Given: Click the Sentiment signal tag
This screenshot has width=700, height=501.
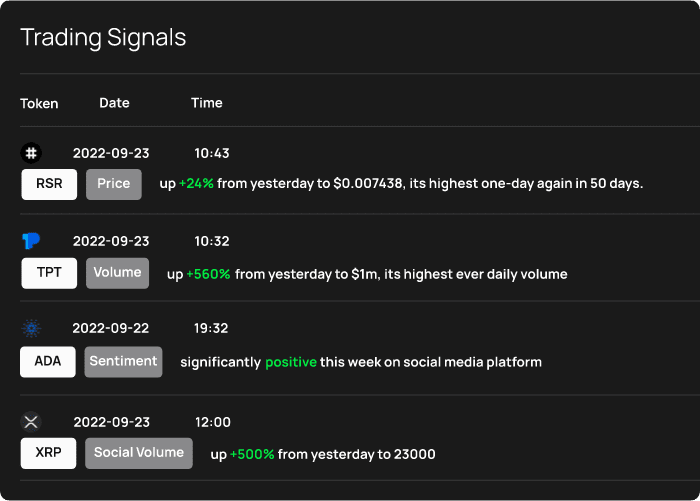Looking at the screenshot, I should pos(123,362).
